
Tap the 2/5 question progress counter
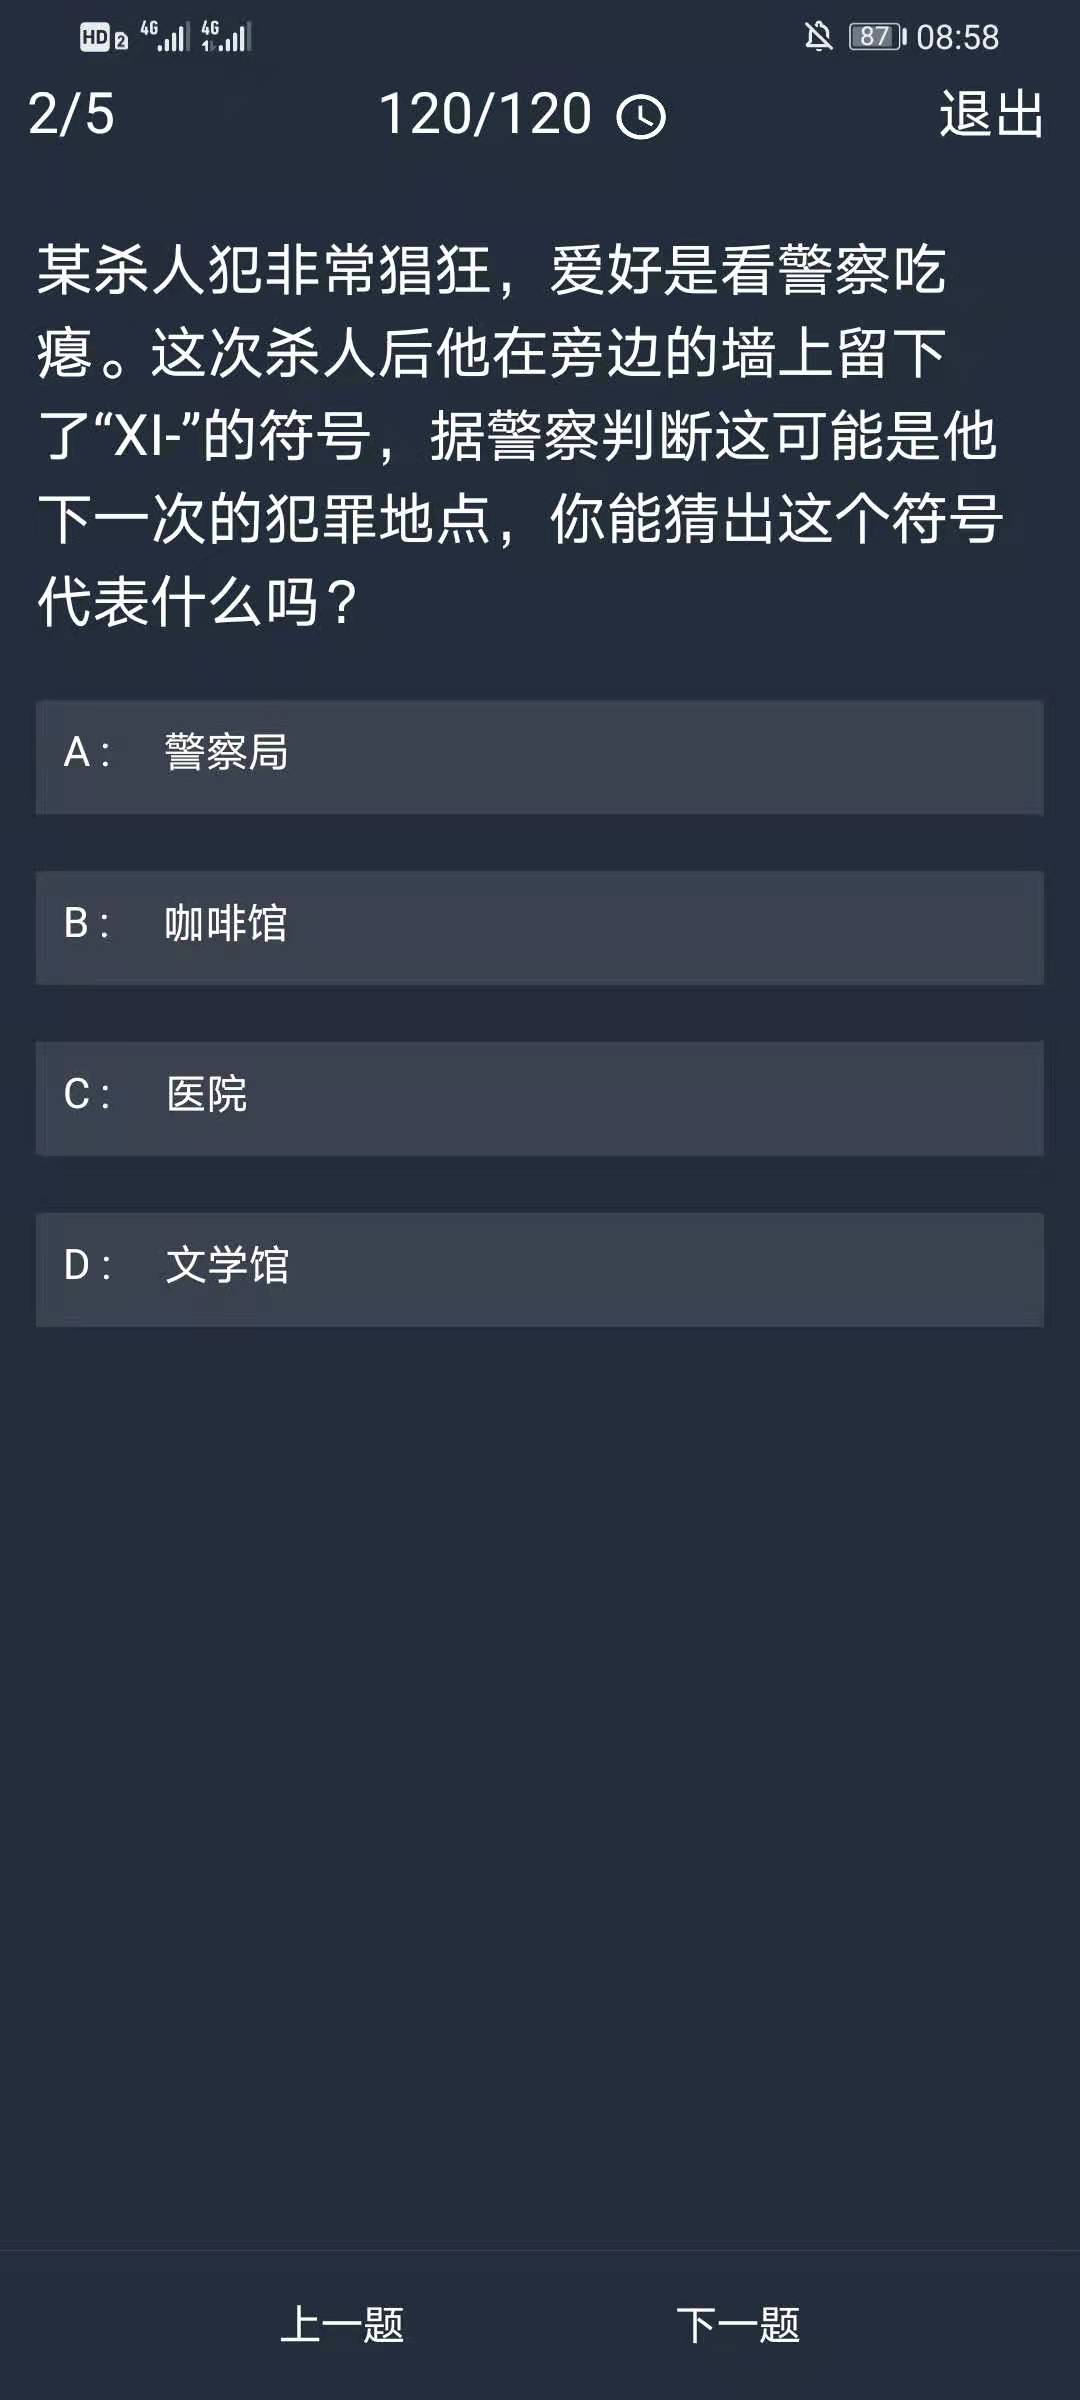(x=71, y=114)
